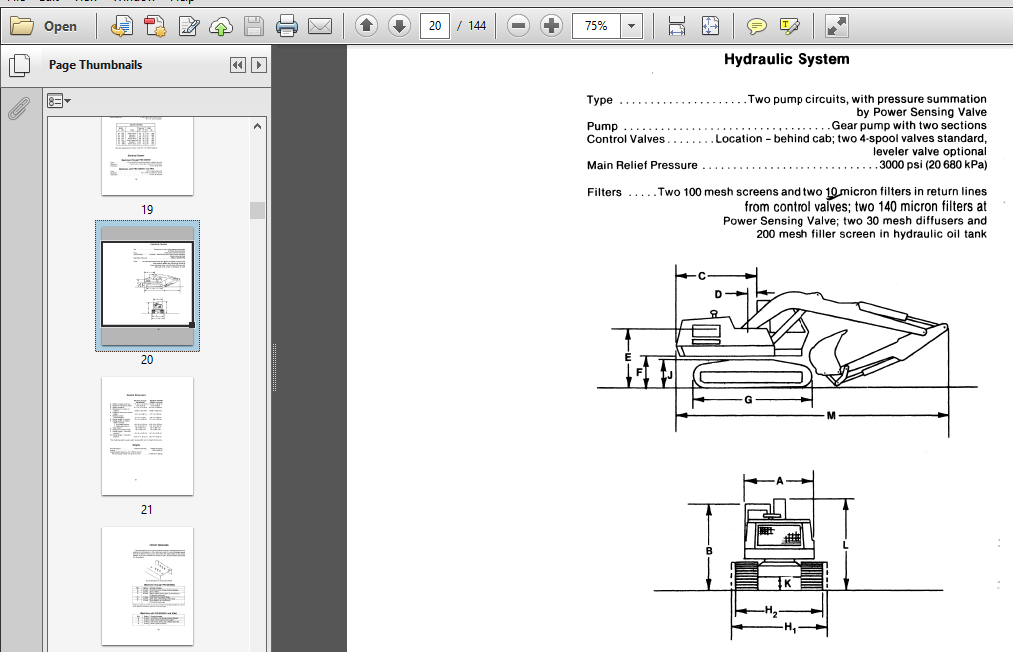1013x652 pixels.
Task: Click the panel divider resize grip
Action: (x=275, y=367)
